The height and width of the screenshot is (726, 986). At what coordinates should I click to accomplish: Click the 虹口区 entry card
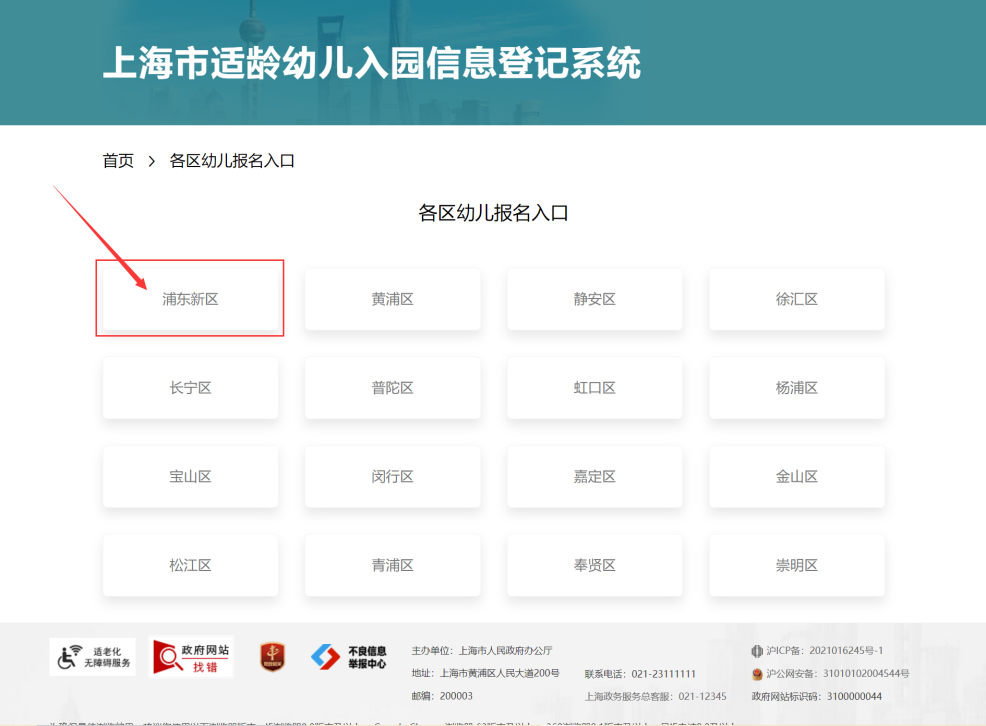[x=594, y=388]
